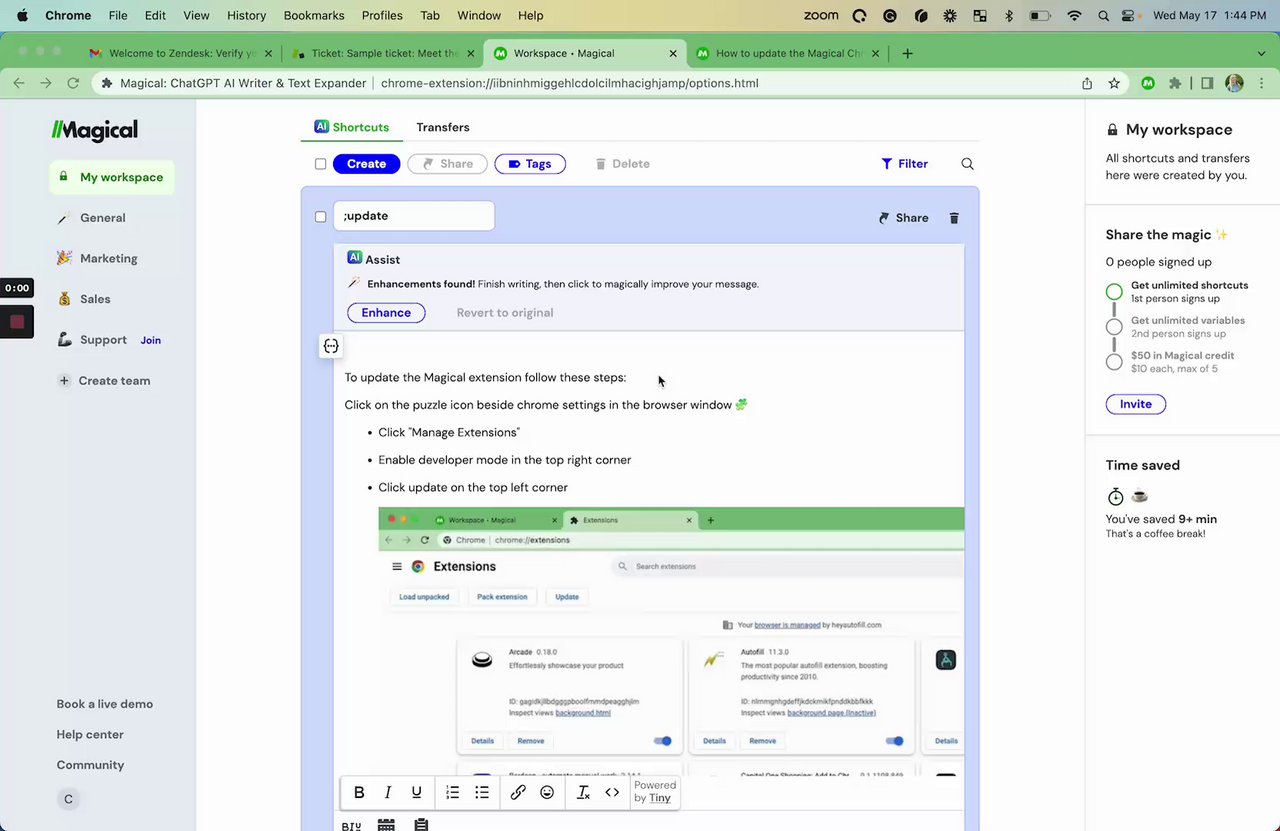Select the Shortcuts tab
This screenshot has height=831, width=1280.
click(x=351, y=127)
